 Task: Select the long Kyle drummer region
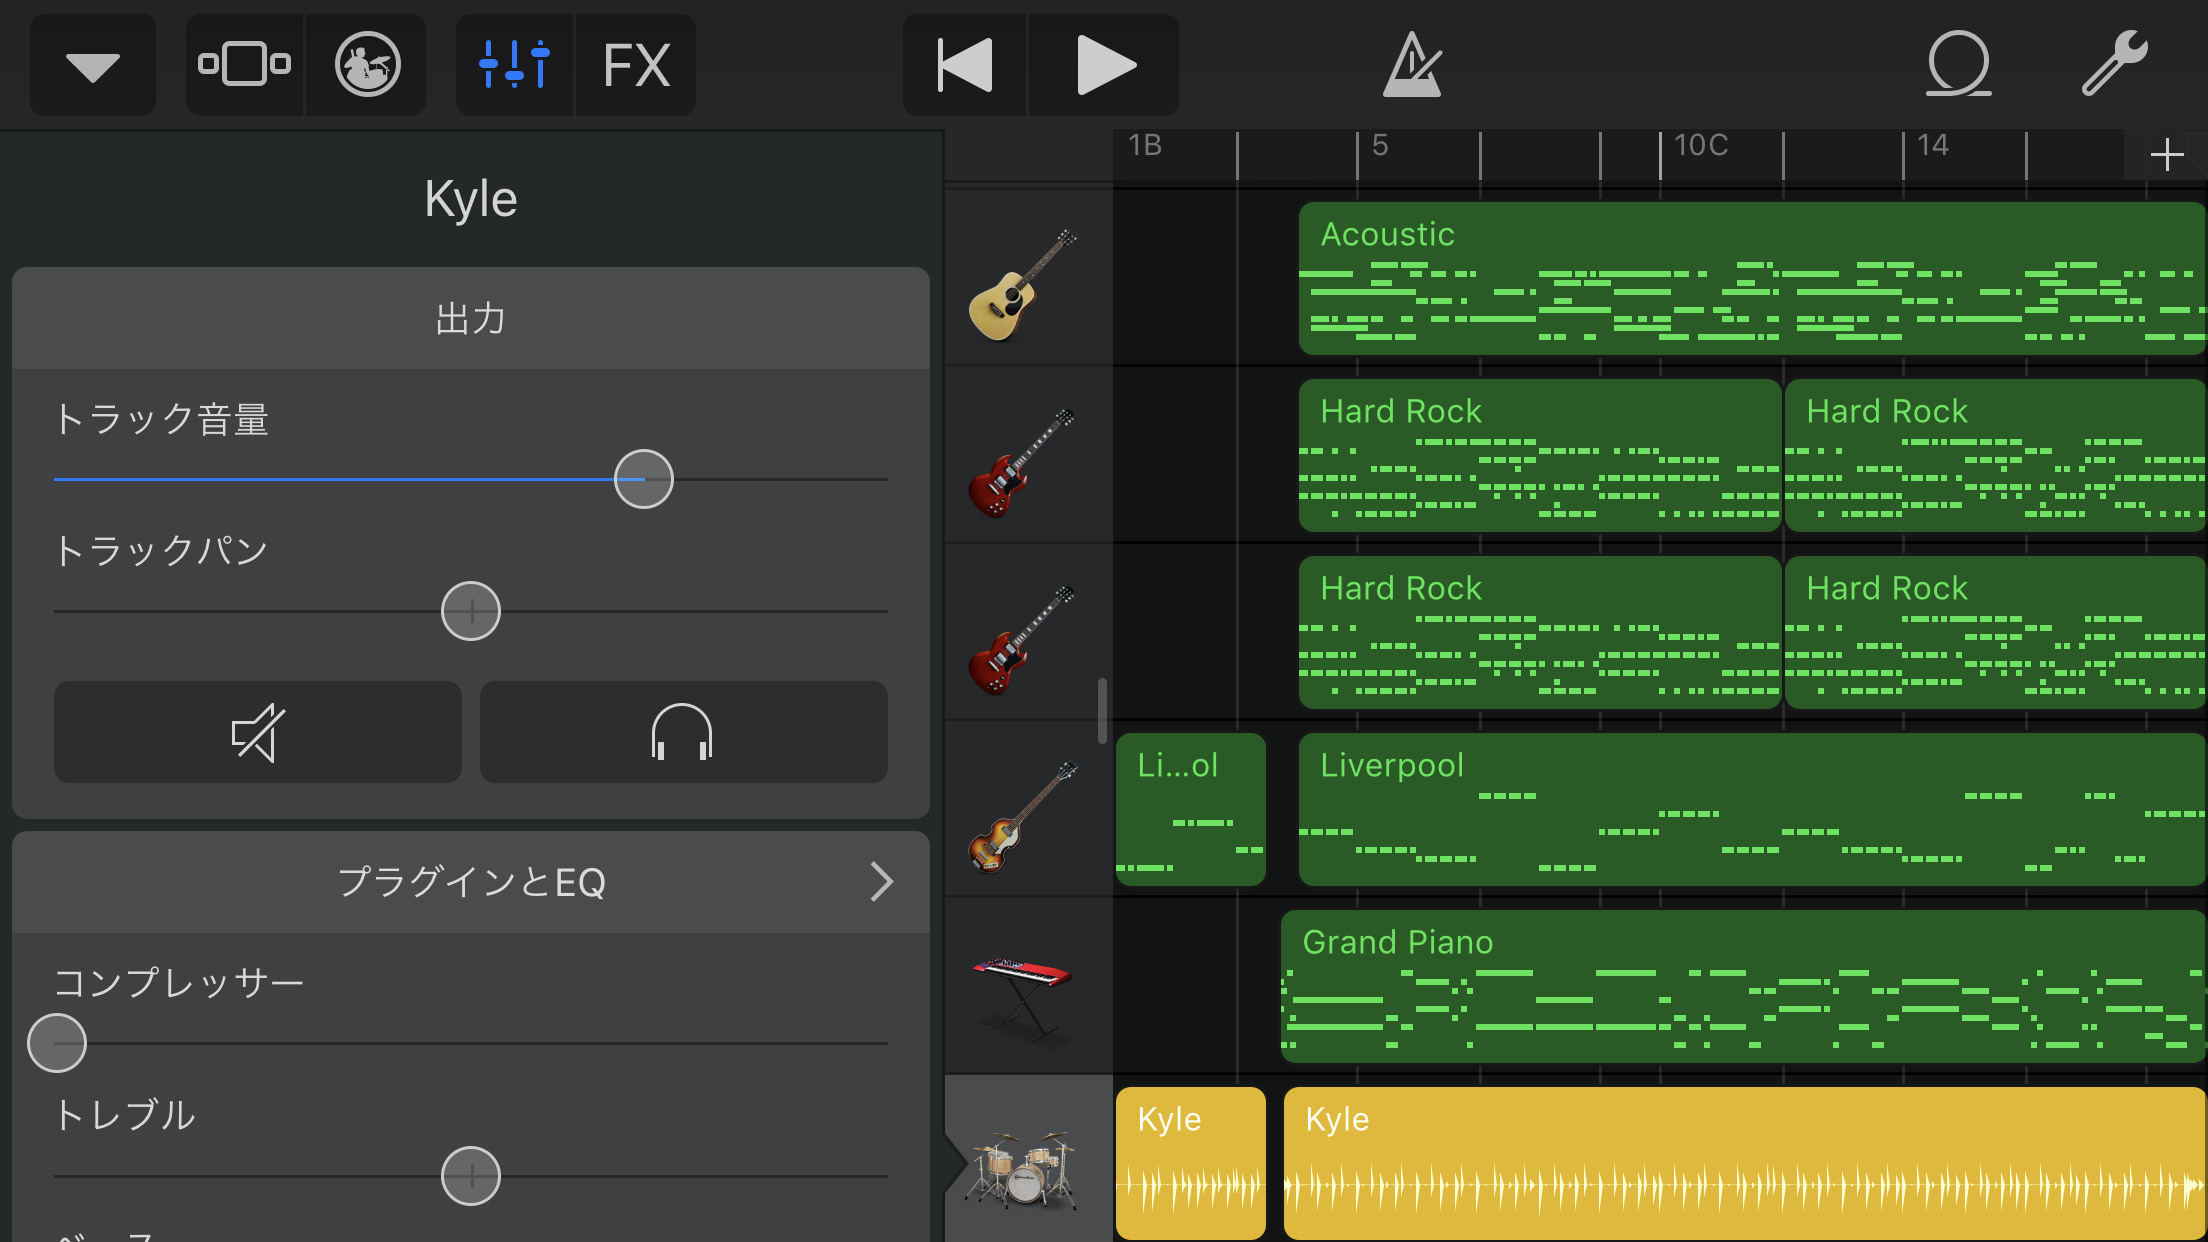tap(1745, 1164)
